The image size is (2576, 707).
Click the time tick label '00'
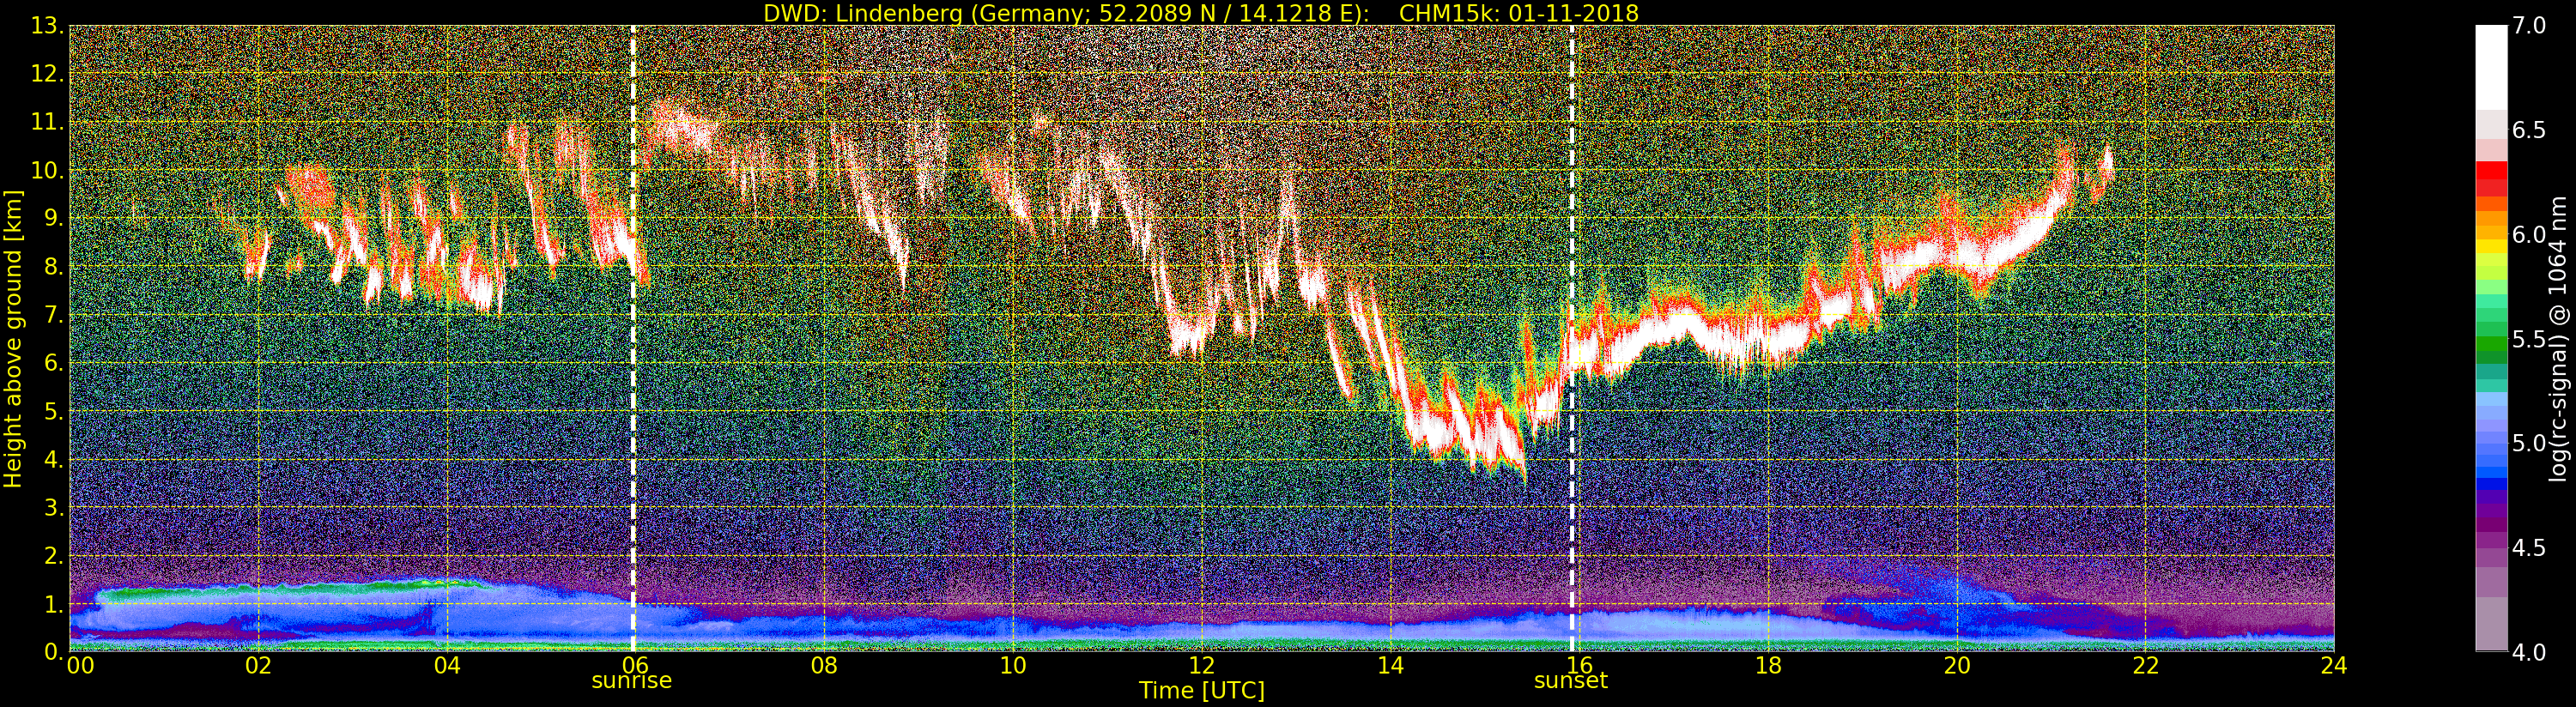(x=80, y=665)
